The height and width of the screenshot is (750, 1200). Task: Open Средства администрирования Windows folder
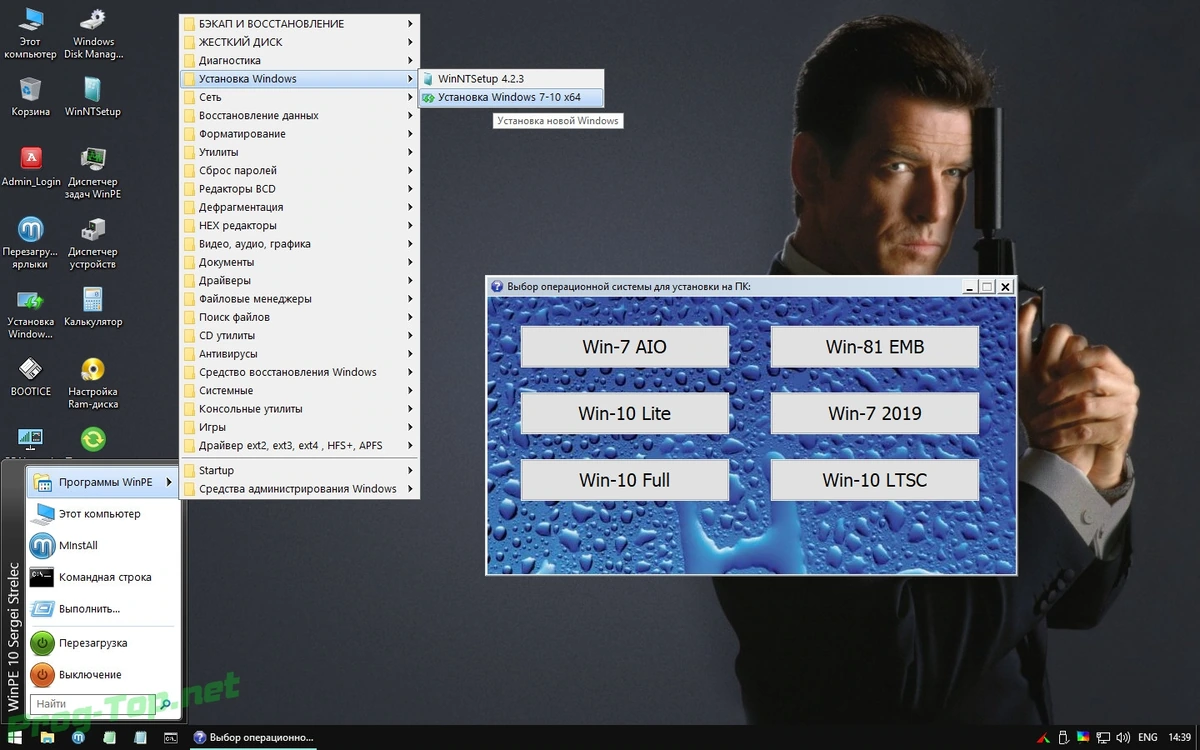(300, 489)
